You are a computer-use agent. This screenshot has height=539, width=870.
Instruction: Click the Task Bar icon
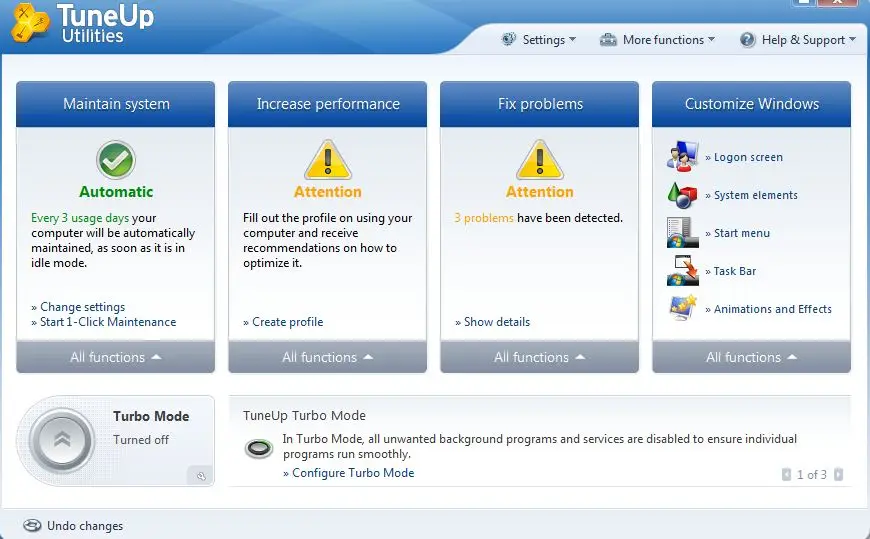(x=682, y=271)
